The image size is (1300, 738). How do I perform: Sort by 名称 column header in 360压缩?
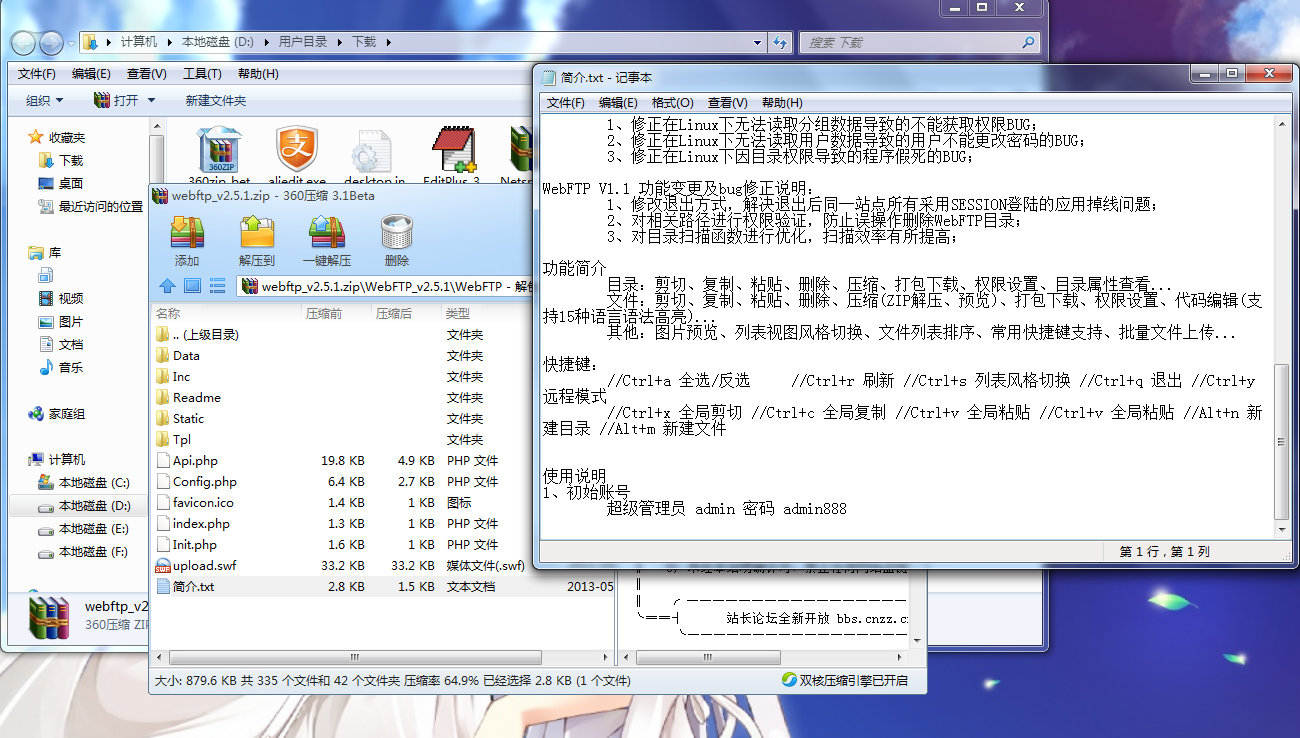[226, 313]
